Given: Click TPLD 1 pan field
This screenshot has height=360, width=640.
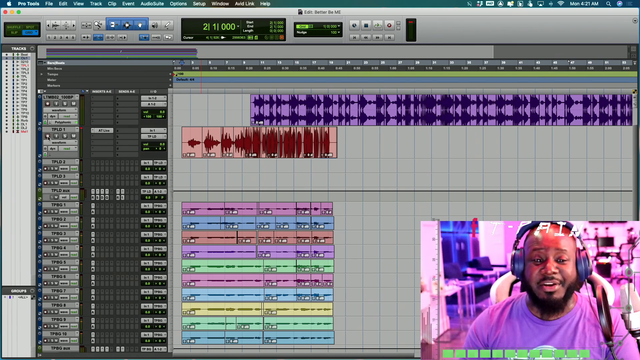Looking at the screenshot, I should (x=153, y=149).
